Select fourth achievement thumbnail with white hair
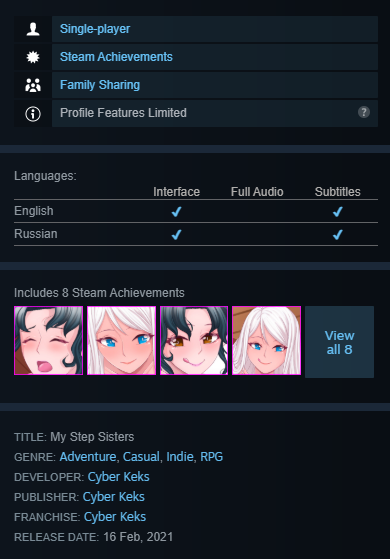The image size is (390, 559). (x=267, y=340)
